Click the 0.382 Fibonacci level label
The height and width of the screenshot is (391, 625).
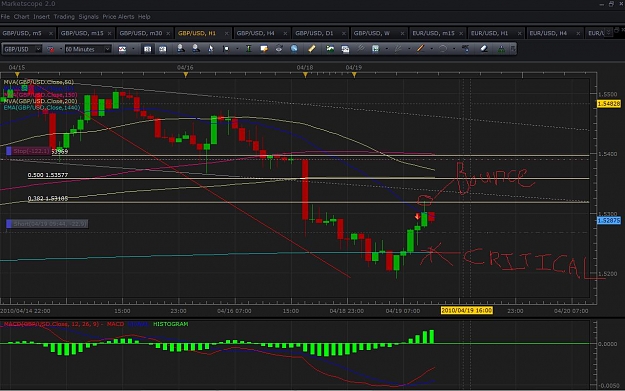click(48, 198)
